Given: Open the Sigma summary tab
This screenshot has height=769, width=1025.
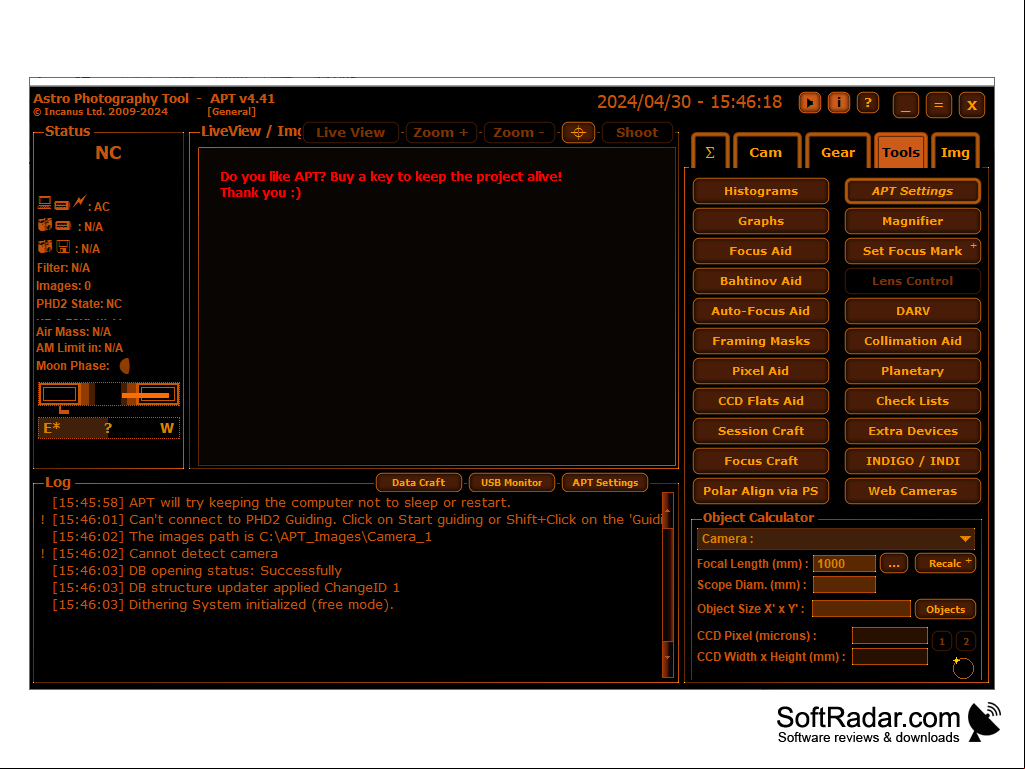Looking at the screenshot, I should coord(710,152).
